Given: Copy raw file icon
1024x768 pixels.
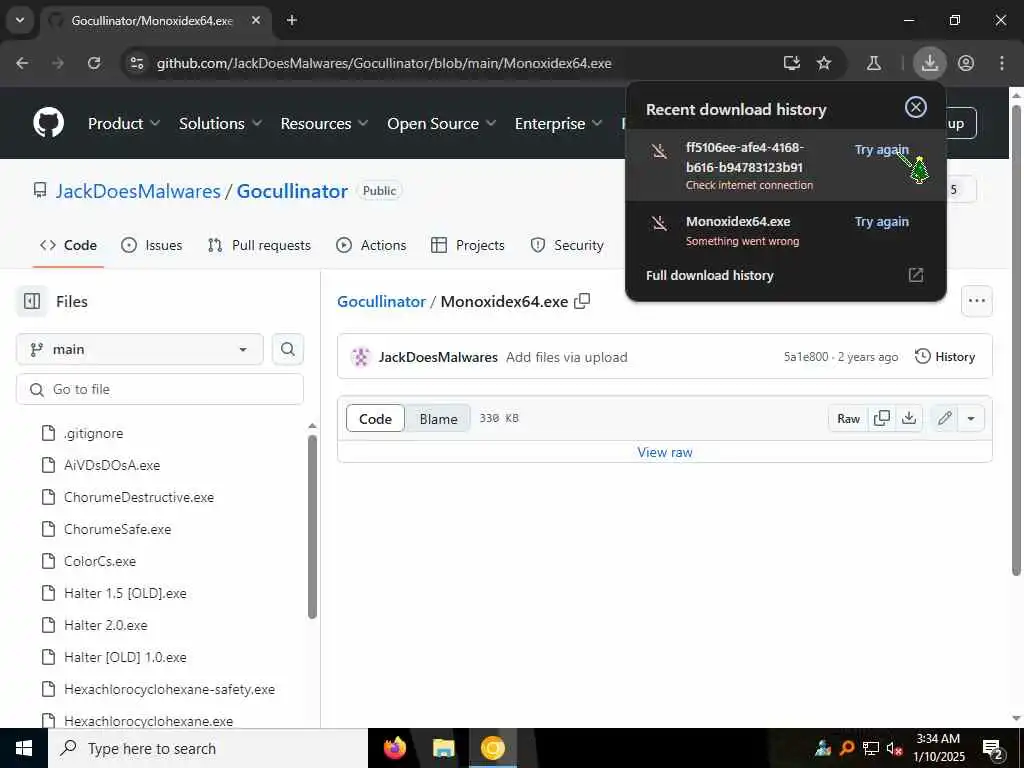Looking at the screenshot, I should (882, 418).
